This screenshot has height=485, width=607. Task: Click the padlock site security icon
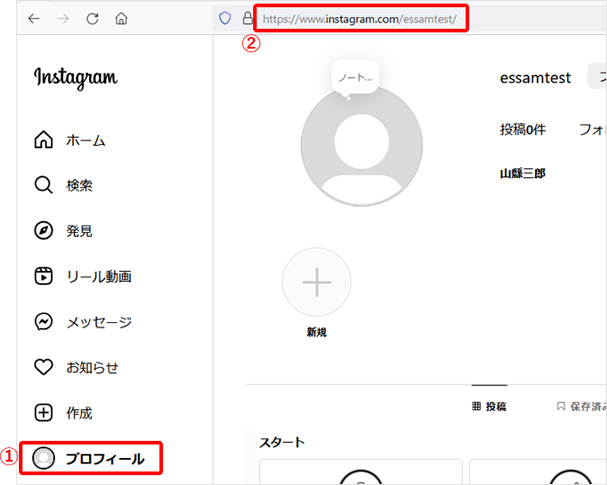(x=247, y=18)
